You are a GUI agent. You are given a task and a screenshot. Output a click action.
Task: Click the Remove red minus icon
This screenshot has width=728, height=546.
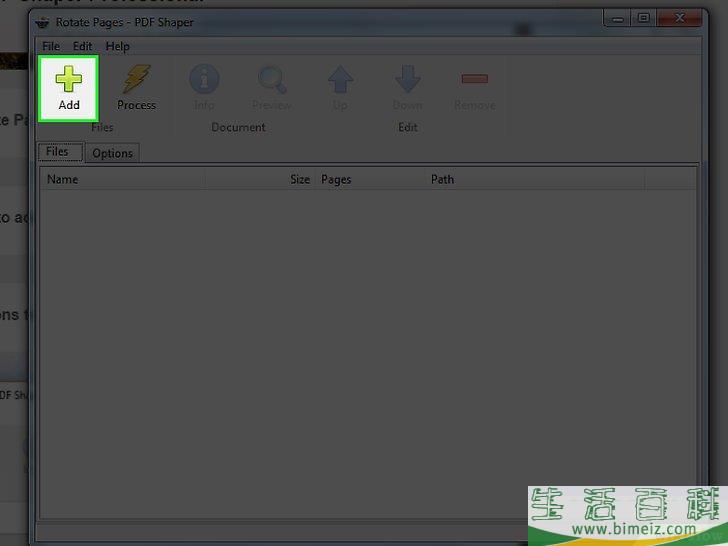[474, 79]
